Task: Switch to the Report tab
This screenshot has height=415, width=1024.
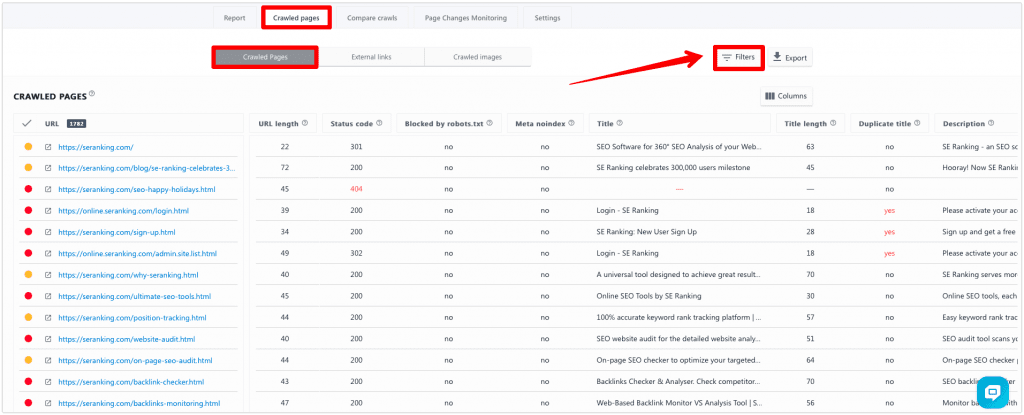Action: pos(234,18)
